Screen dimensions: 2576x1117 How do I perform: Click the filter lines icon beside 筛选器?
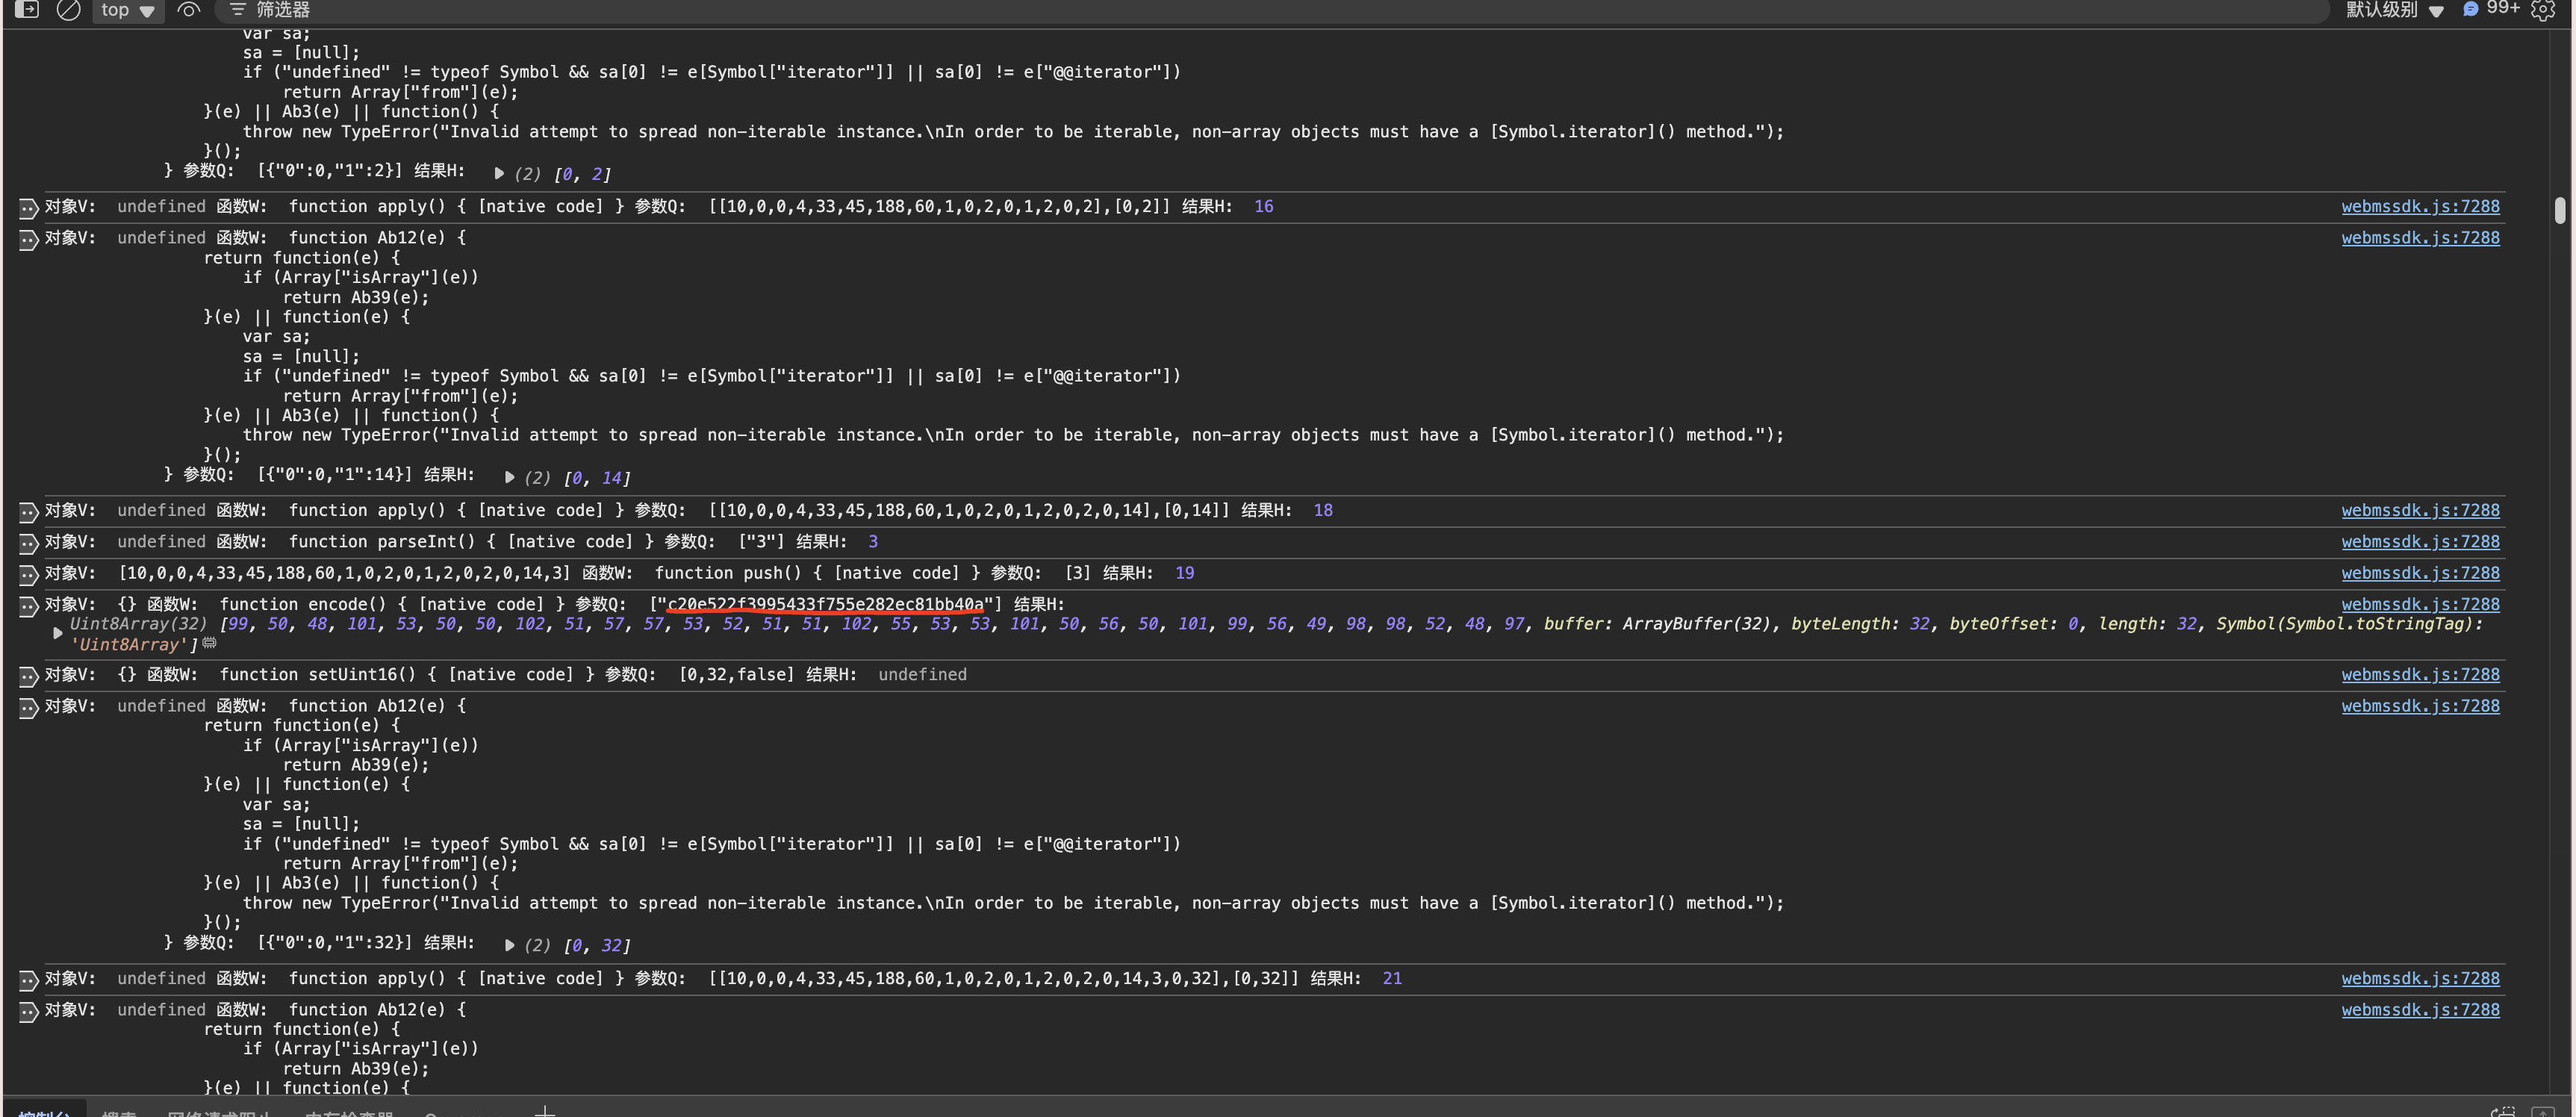click(x=237, y=9)
